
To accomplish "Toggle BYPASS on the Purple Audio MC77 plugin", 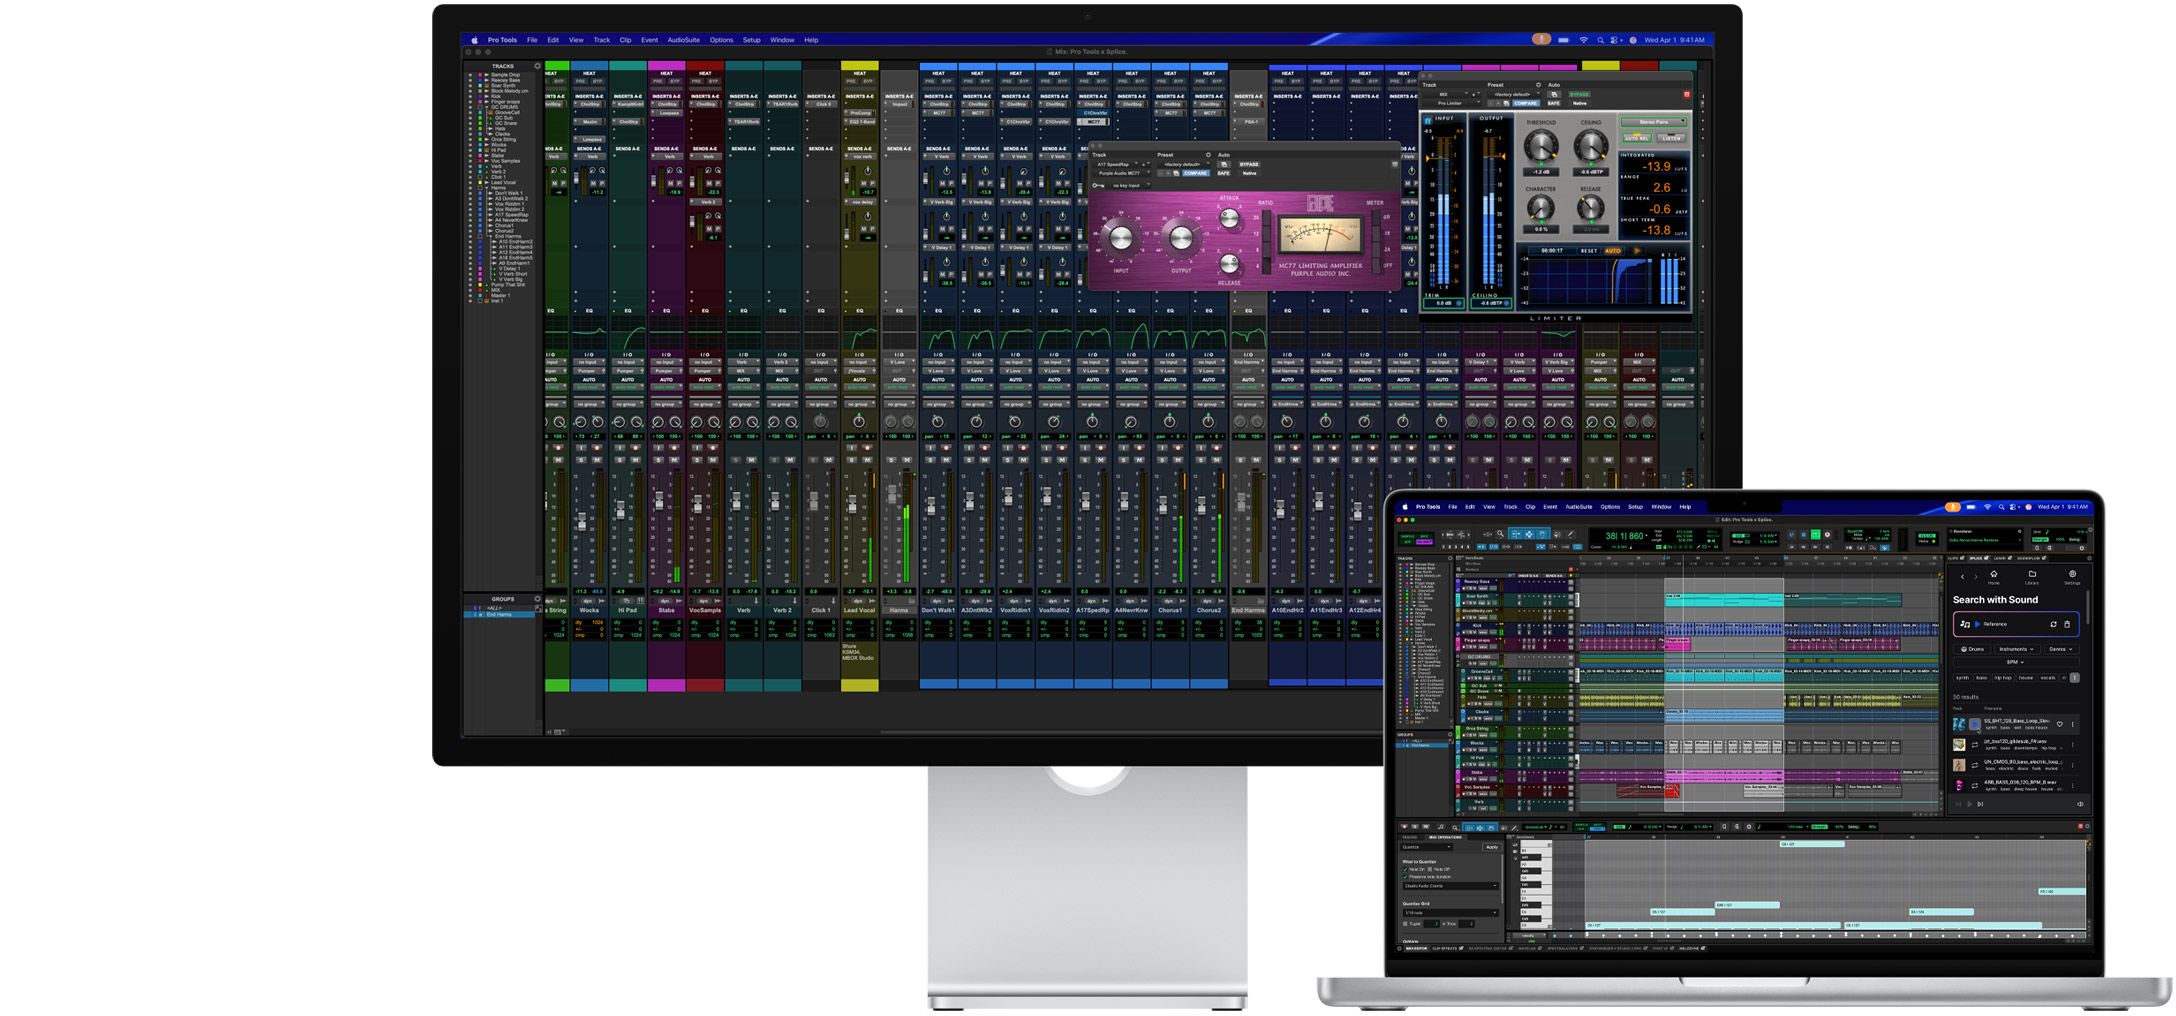I will pyautogui.click(x=1249, y=164).
